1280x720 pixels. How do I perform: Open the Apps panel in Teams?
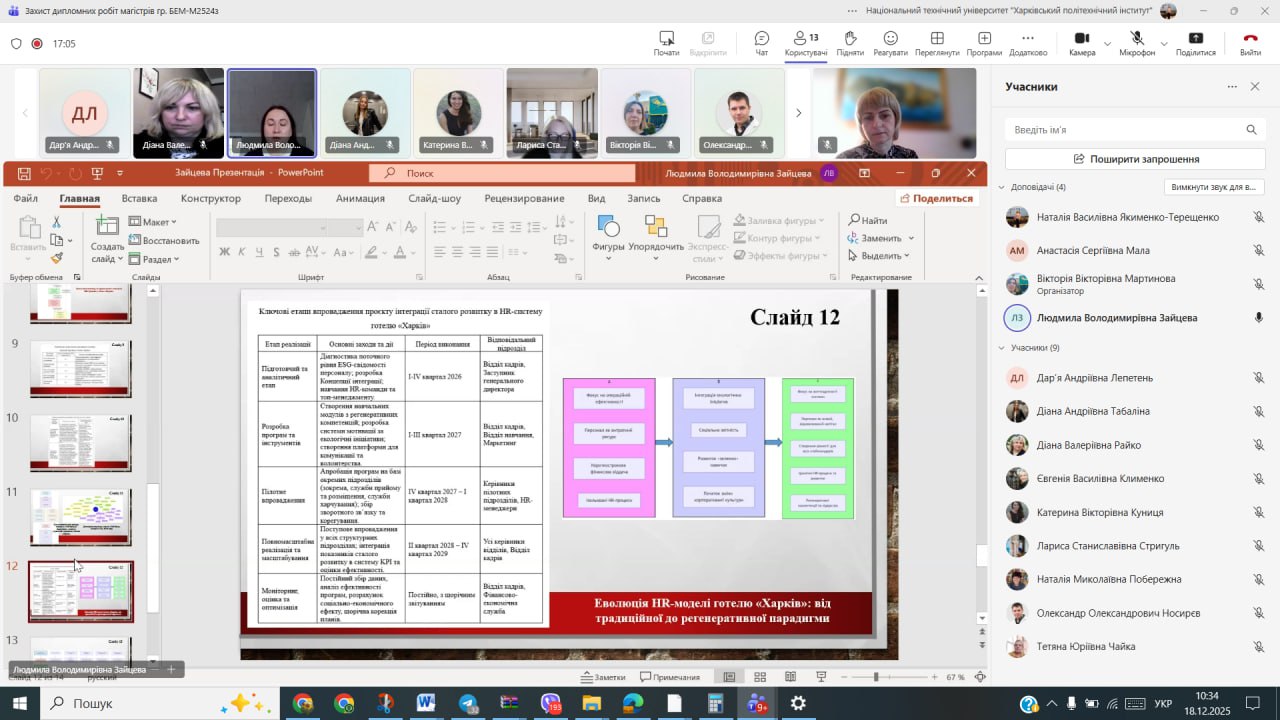(984, 43)
